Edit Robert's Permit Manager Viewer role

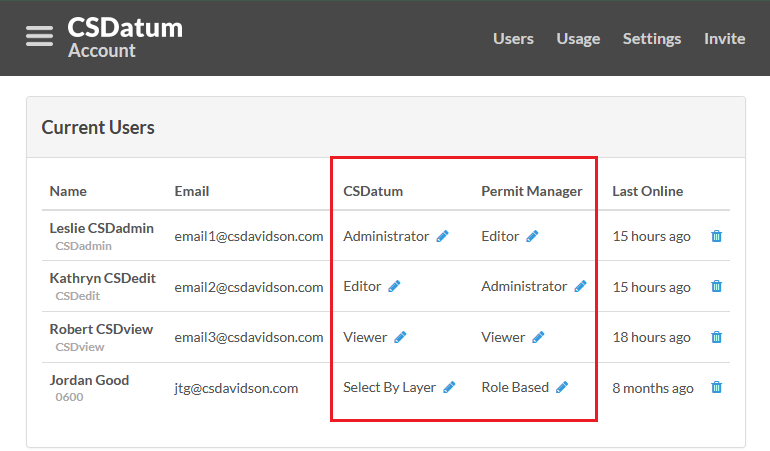[x=538, y=338]
